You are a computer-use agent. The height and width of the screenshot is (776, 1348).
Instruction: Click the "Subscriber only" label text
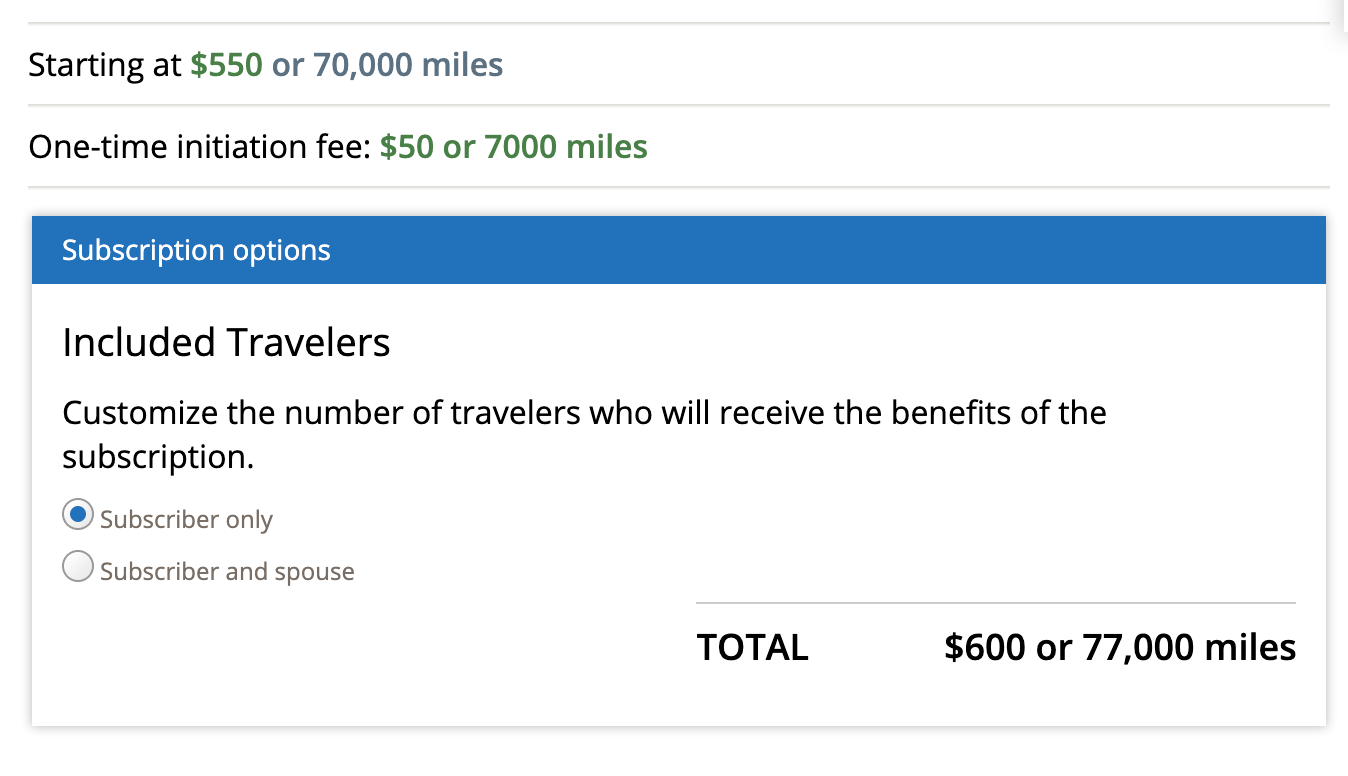[186, 520]
